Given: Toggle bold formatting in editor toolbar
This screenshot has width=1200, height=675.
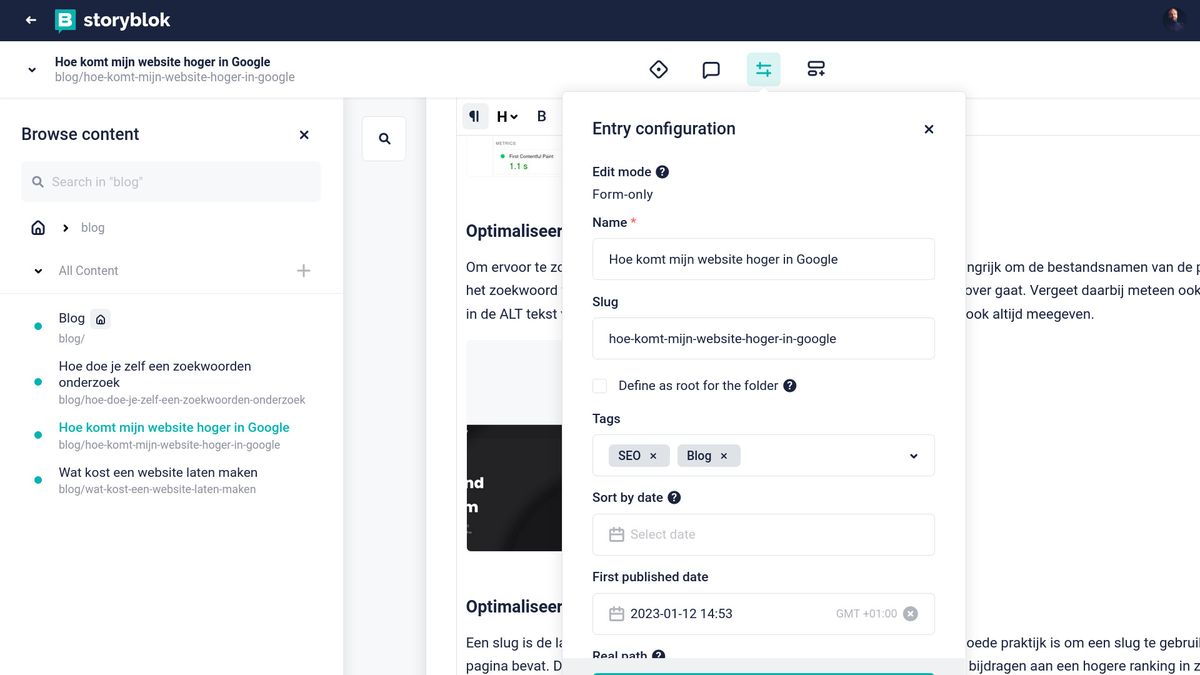Looking at the screenshot, I should [x=541, y=116].
